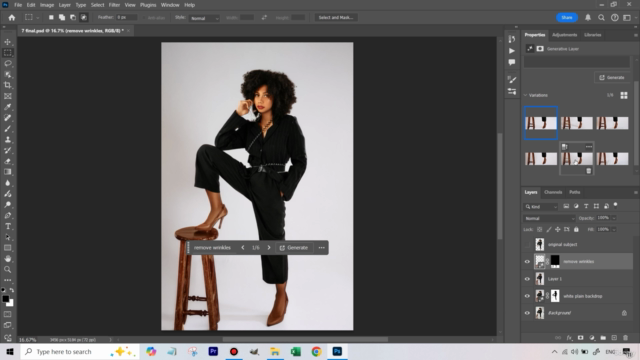The height and width of the screenshot is (360, 640).
Task: Select the Pen tool
Action: click(8, 216)
